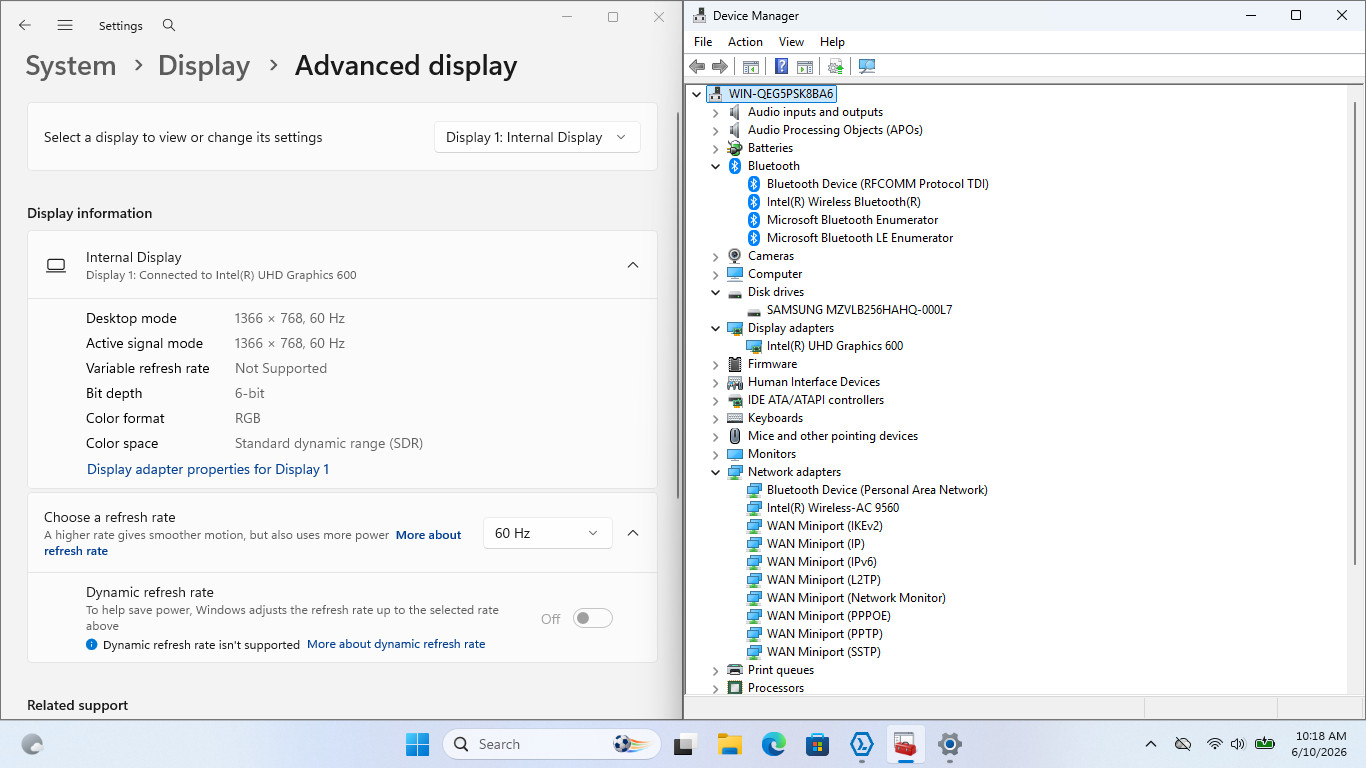Open the Windows Start menu

pyautogui.click(x=418, y=744)
